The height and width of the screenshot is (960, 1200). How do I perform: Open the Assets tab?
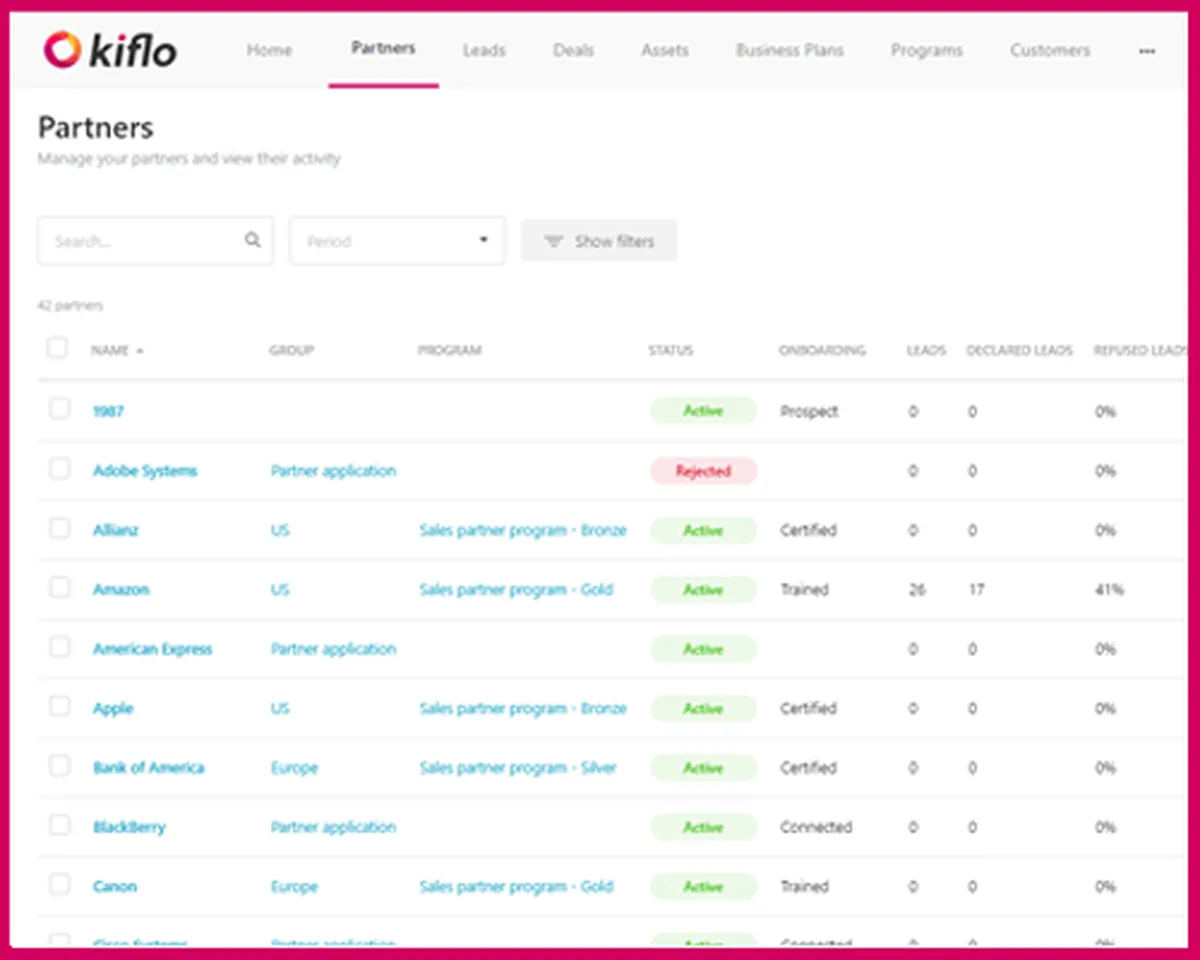pyautogui.click(x=665, y=50)
